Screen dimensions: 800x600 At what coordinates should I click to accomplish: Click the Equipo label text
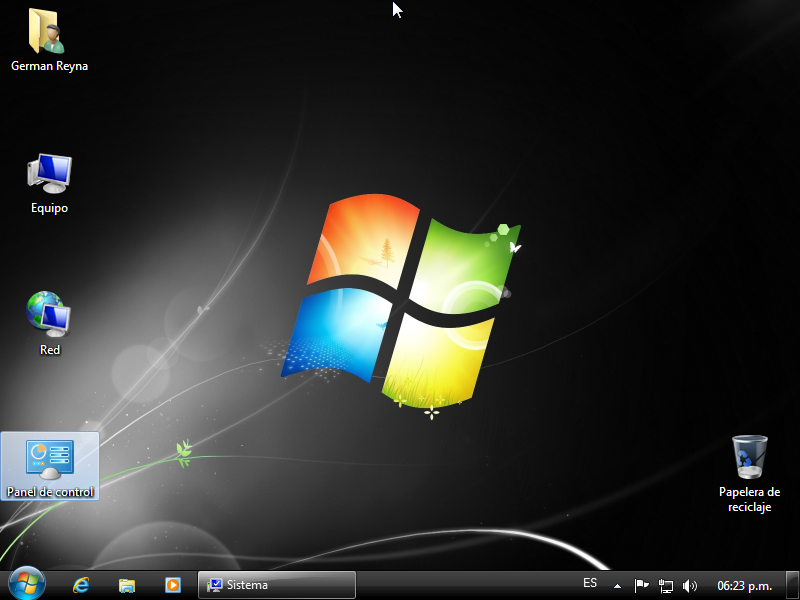tap(49, 208)
